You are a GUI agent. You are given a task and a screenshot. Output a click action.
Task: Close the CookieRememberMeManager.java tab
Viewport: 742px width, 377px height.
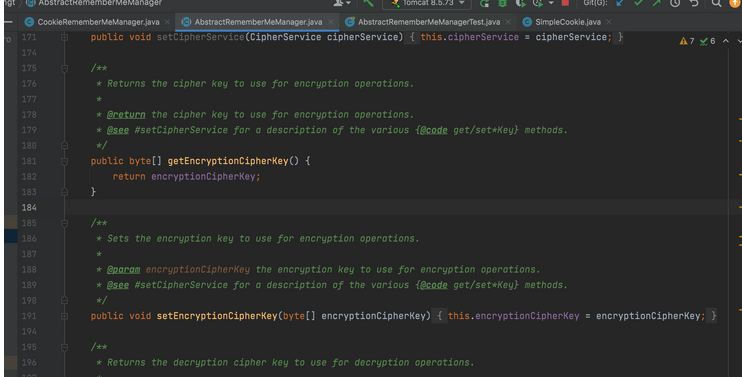tap(167, 22)
